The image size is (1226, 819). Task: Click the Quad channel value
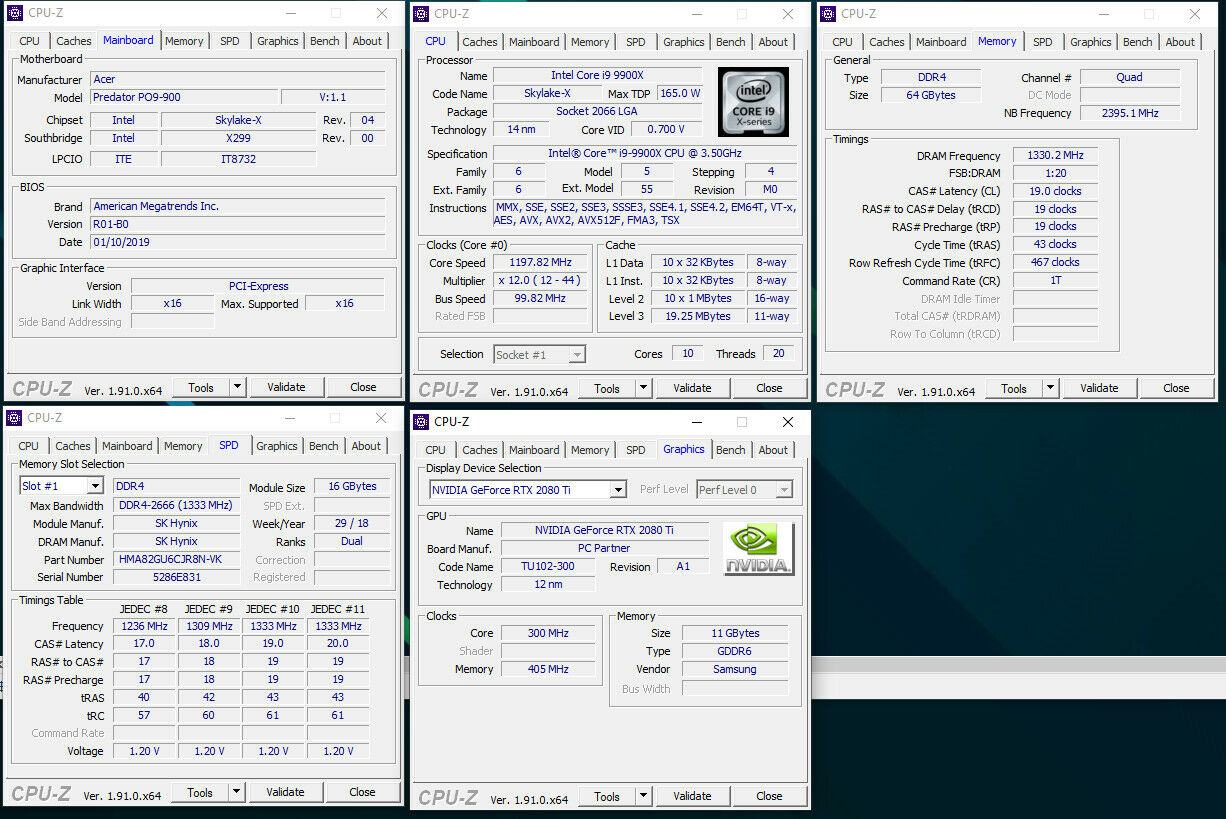[x=1130, y=77]
